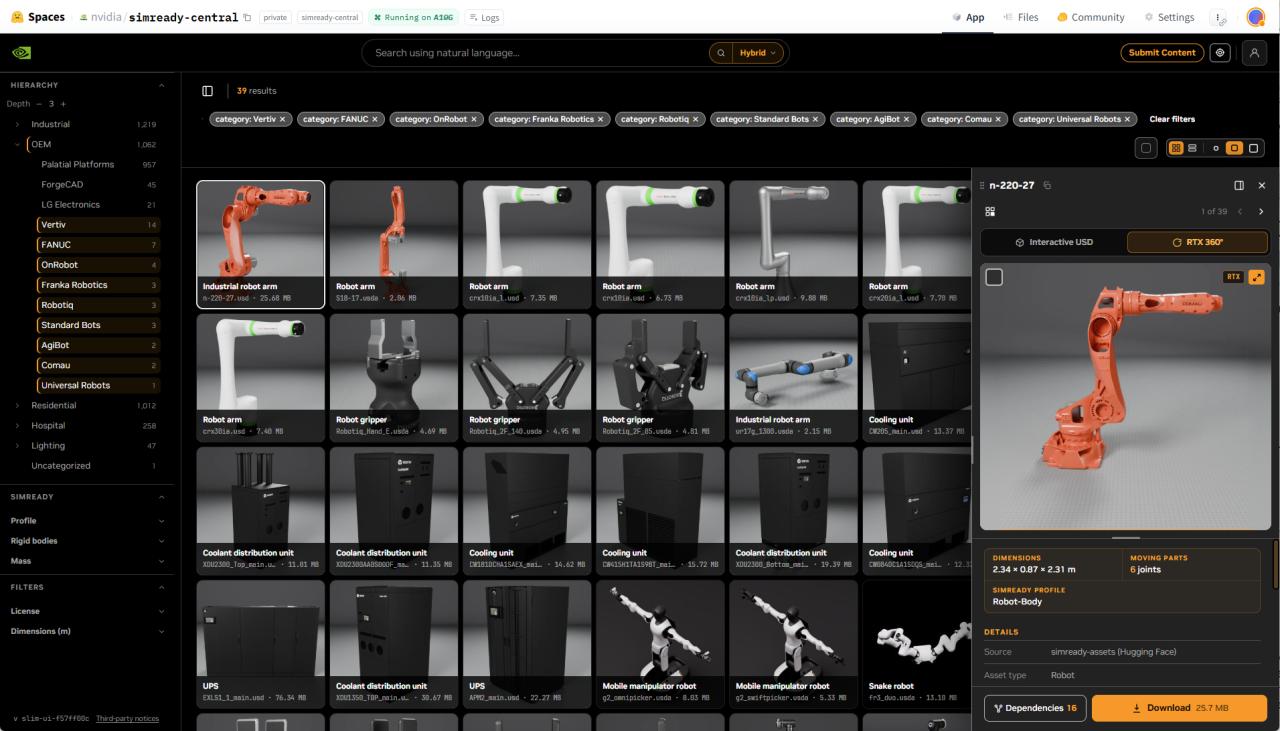Dock the detail panel using split-panel icon

tap(1239, 185)
